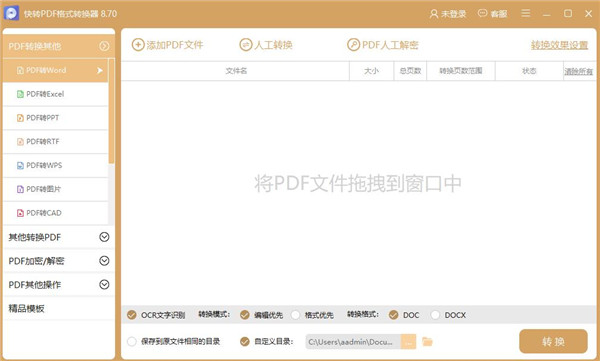Click the 文件名 column header
Viewport: 600px width, 361px height.
[x=236, y=71]
